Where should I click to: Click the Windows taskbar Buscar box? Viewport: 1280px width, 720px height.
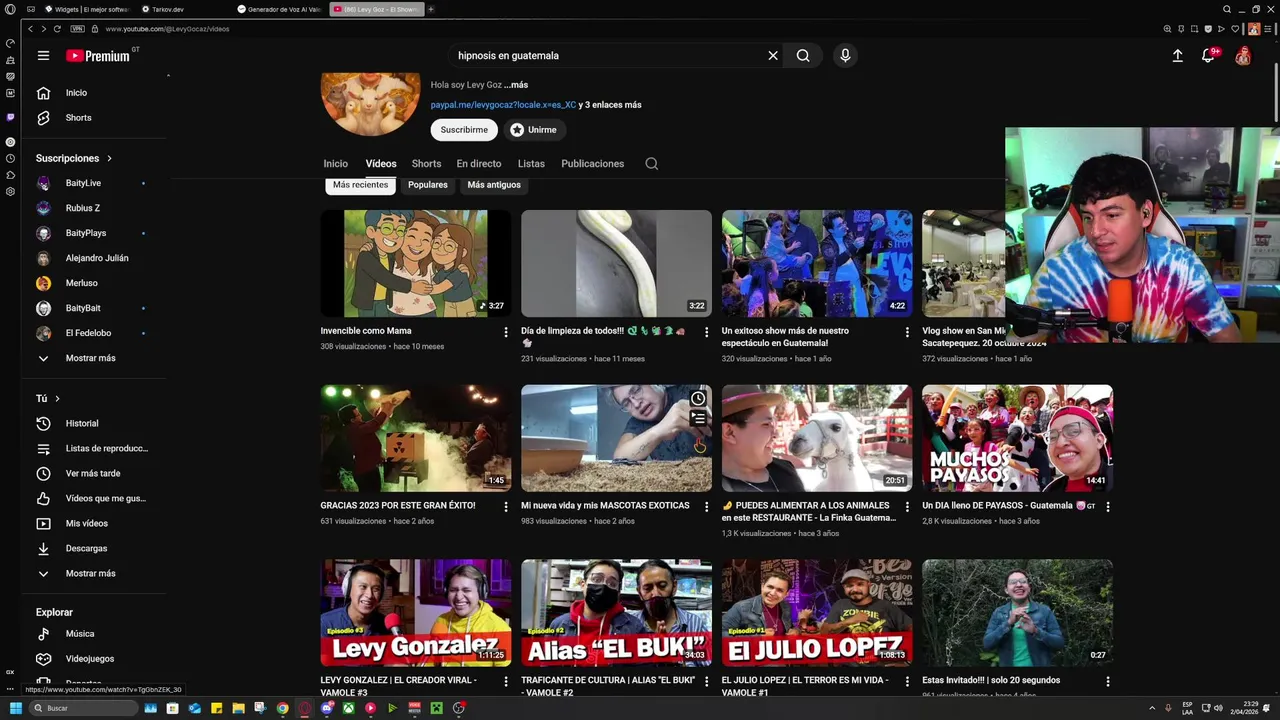coord(82,708)
